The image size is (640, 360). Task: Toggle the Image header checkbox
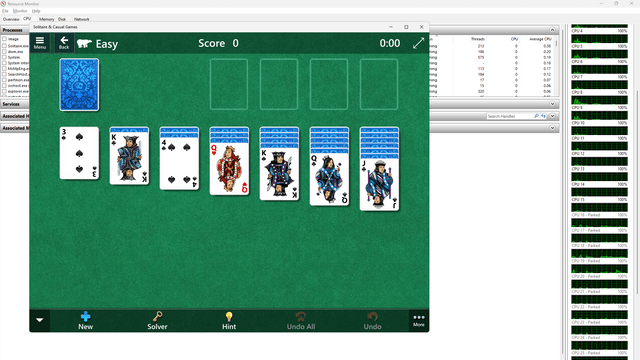(x=4, y=39)
